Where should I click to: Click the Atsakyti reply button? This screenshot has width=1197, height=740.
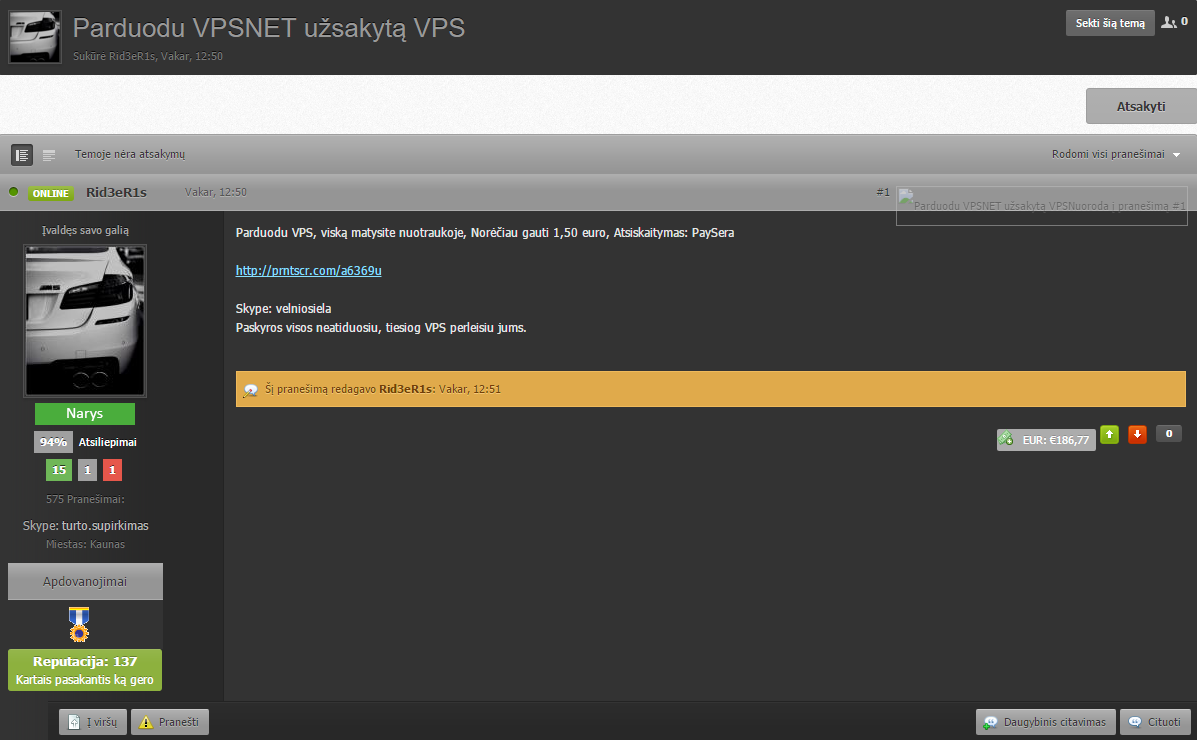click(1141, 106)
